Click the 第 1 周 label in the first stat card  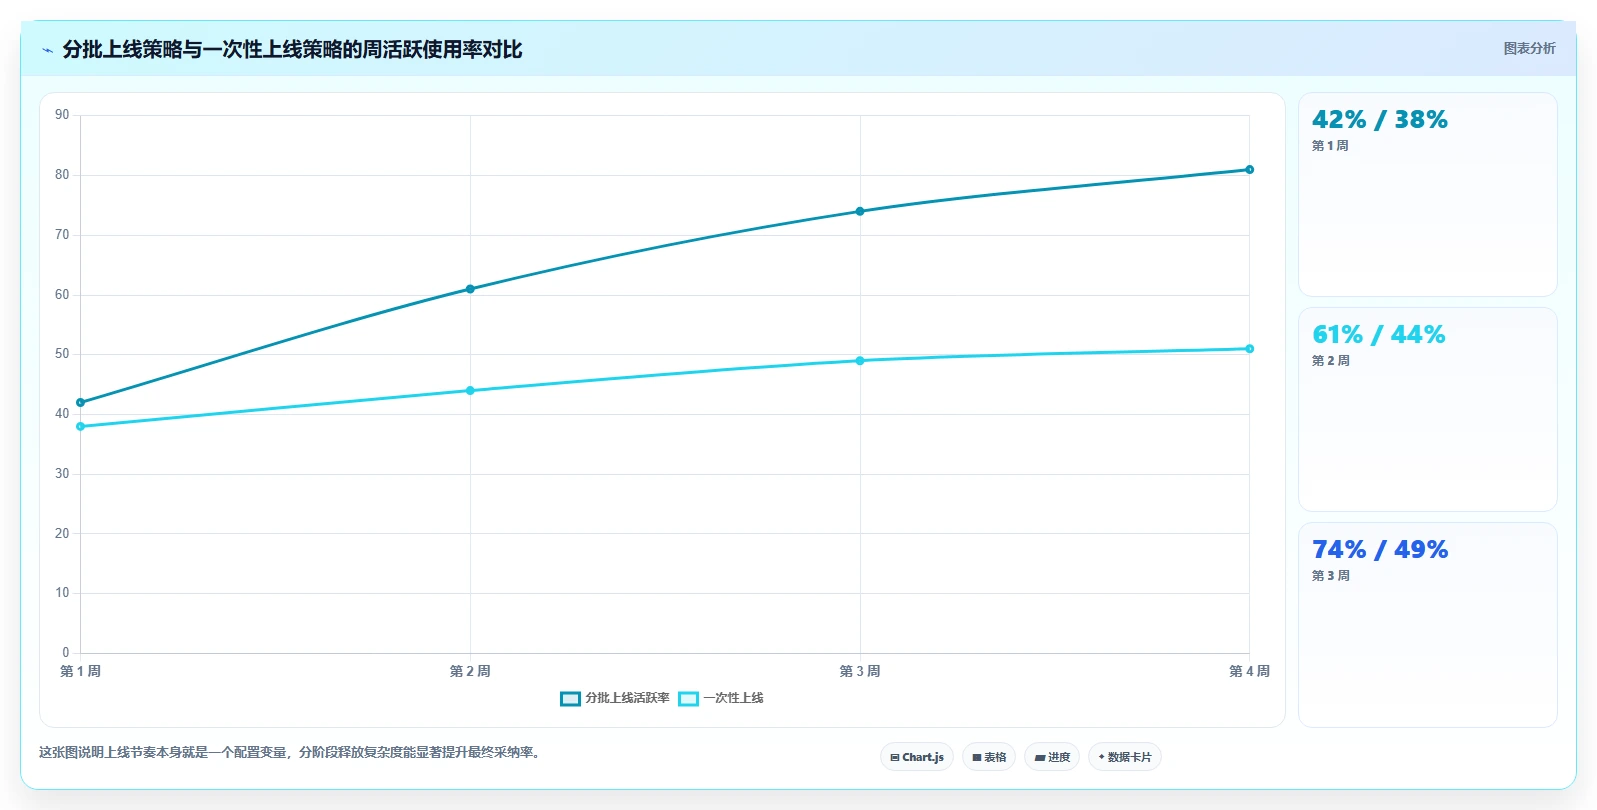coord(1330,146)
